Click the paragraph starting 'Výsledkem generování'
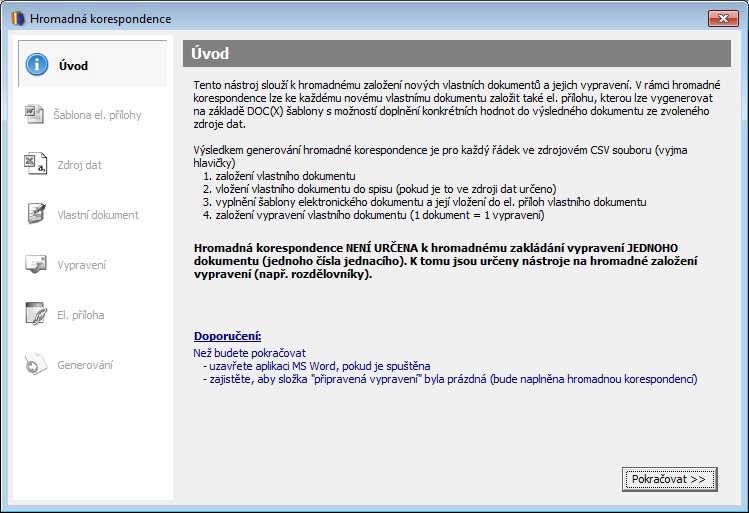The height and width of the screenshot is (513, 749). (x=440, y=157)
